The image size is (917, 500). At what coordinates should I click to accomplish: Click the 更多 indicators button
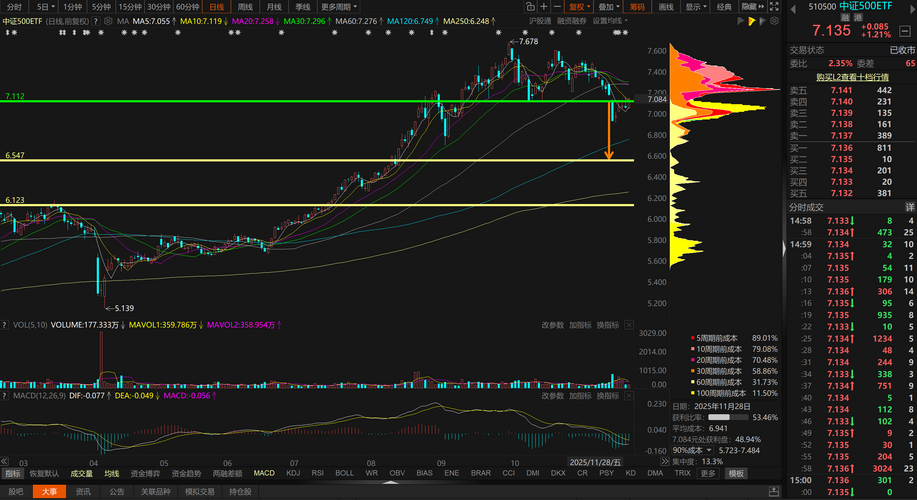coord(708,474)
